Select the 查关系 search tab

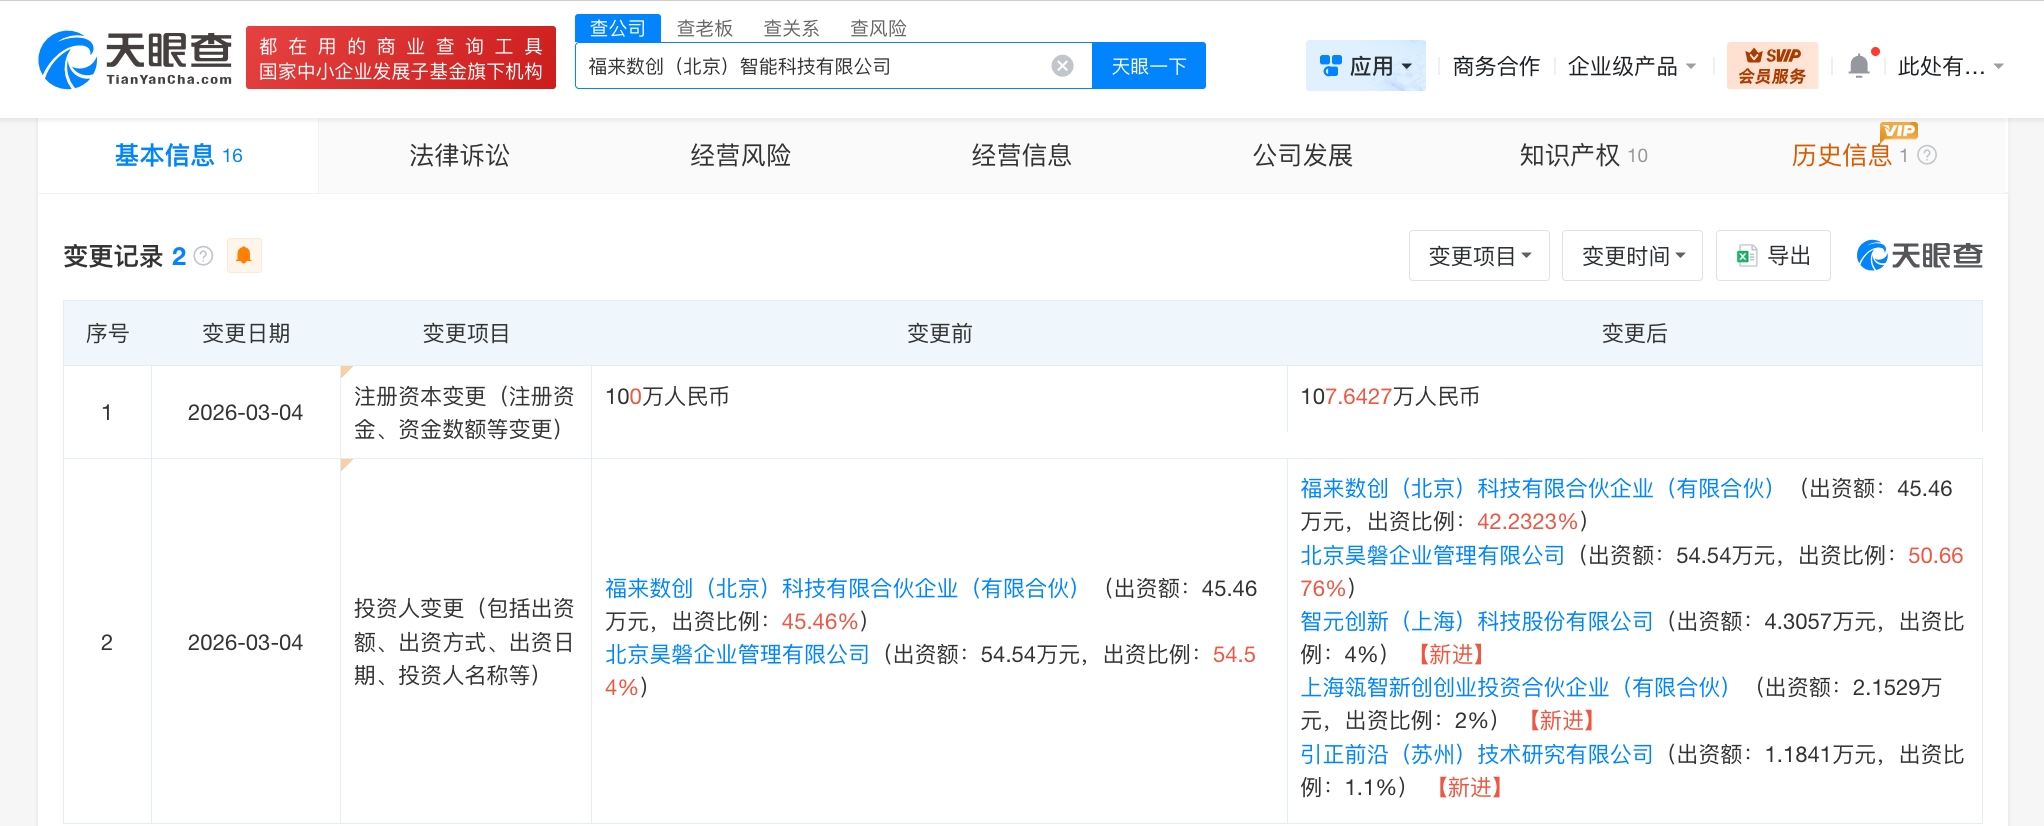(x=792, y=28)
